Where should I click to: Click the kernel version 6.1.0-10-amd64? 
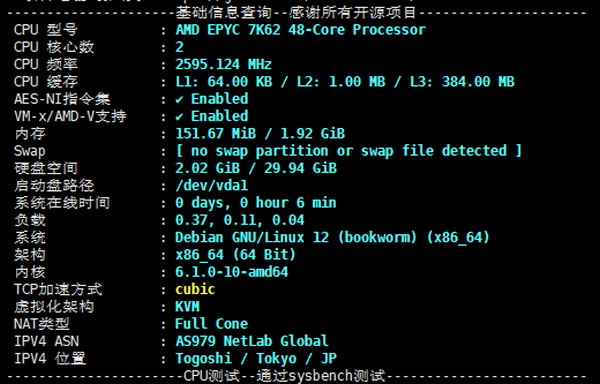coord(232,272)
